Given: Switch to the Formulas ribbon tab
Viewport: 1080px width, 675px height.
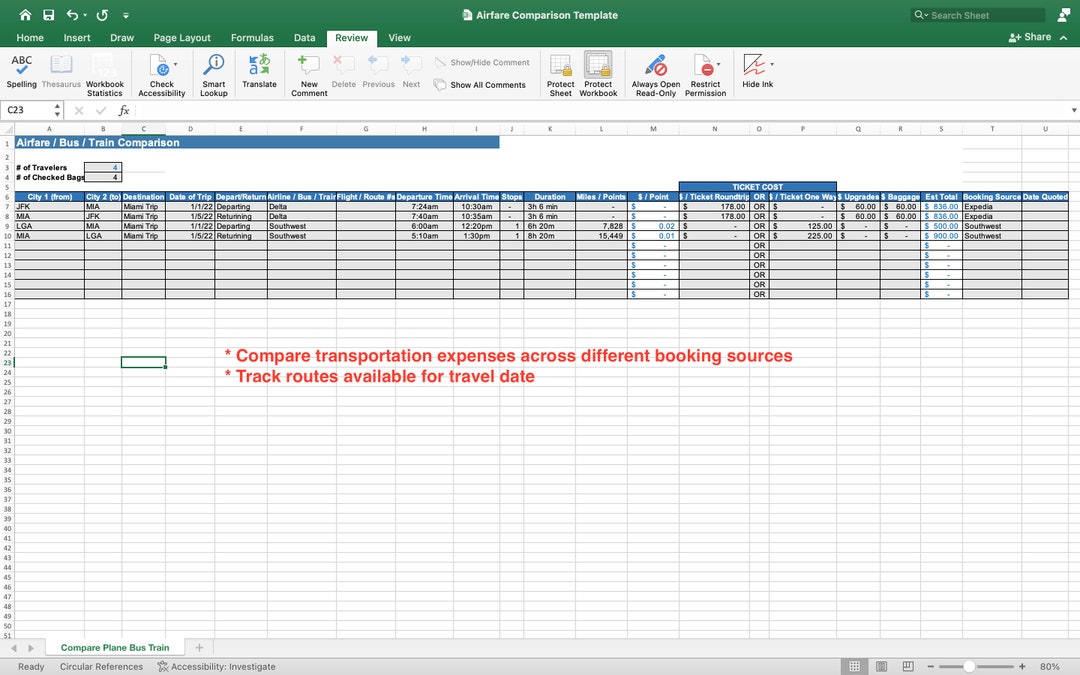Looking at the screenshot, I should pyautogui.click(x=252, y=37).
